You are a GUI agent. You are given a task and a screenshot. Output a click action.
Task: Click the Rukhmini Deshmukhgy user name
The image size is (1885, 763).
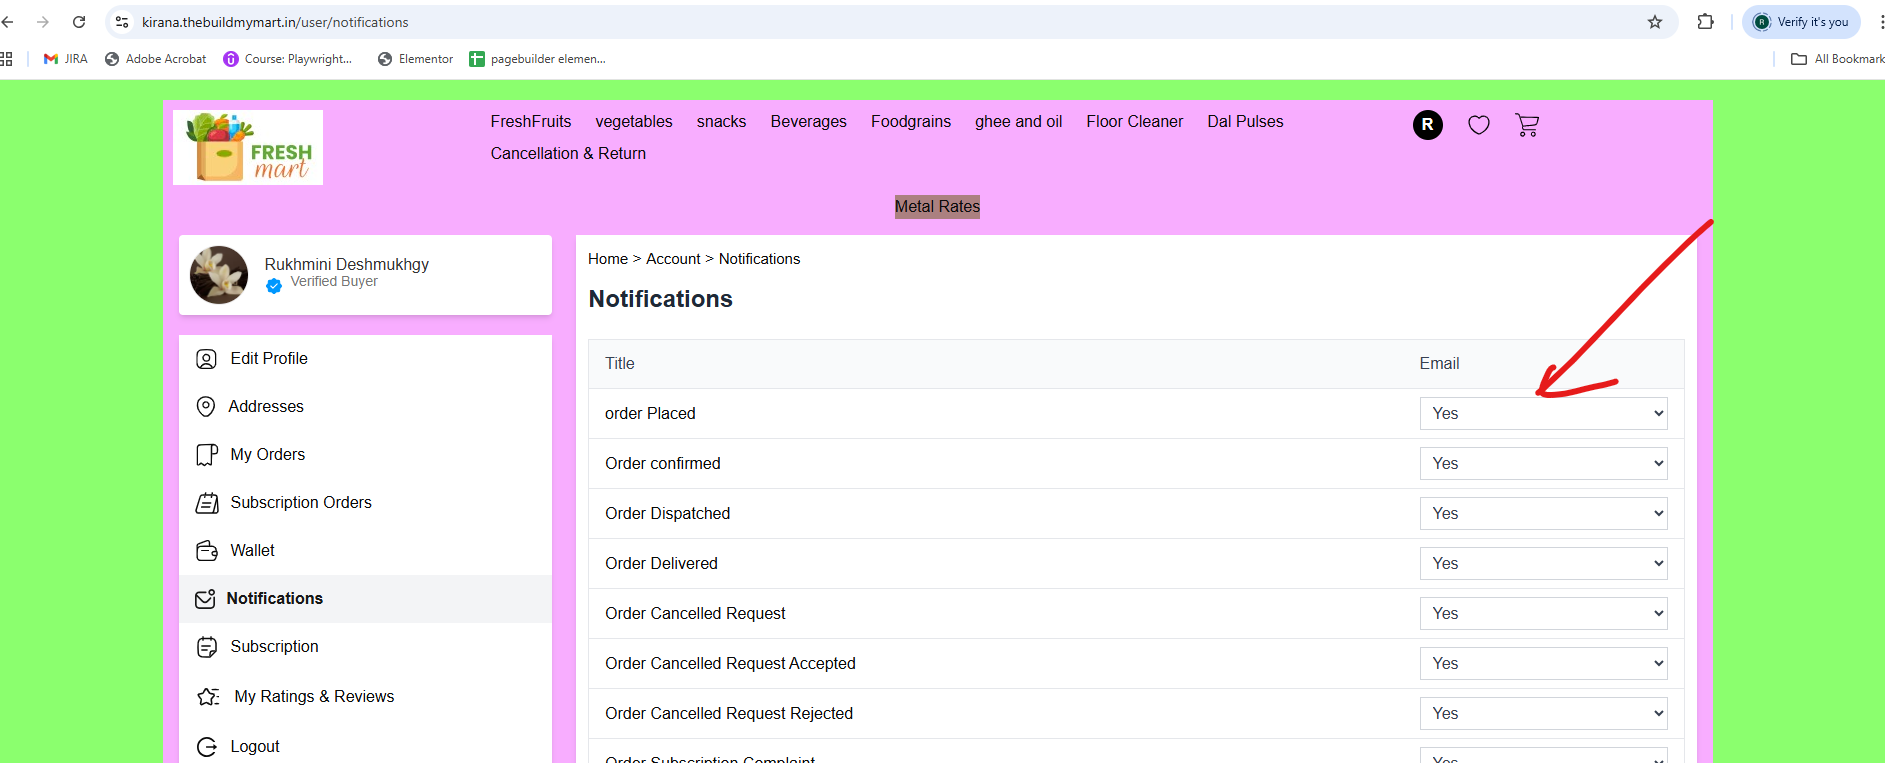[346, 264]
